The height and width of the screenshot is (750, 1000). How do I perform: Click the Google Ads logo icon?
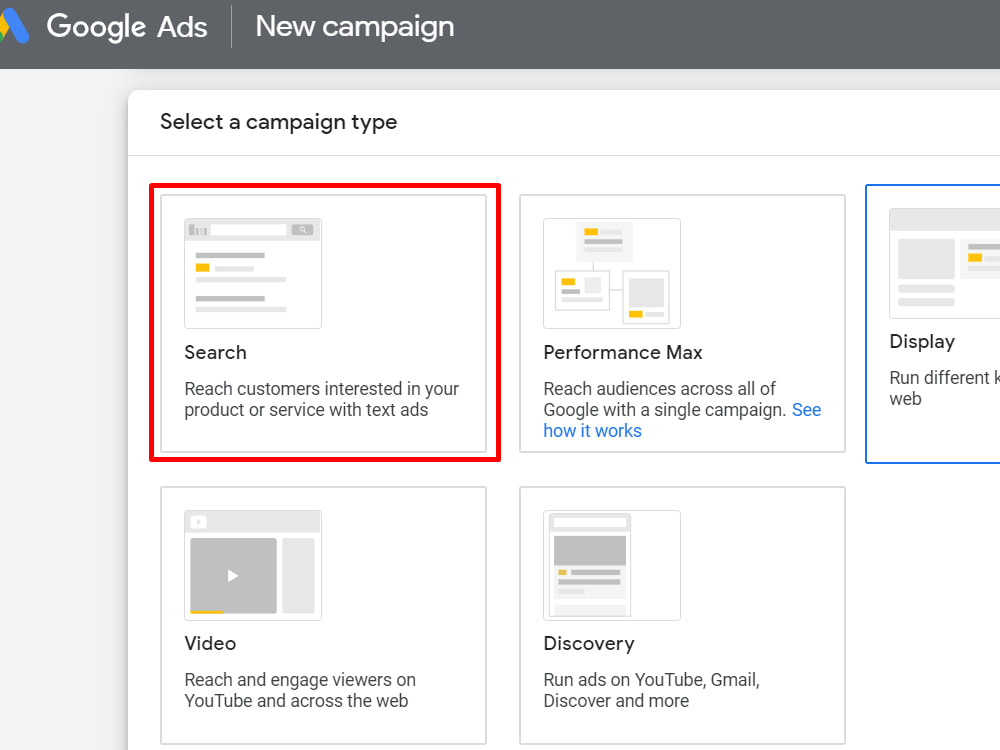click(x=13, y=26)
